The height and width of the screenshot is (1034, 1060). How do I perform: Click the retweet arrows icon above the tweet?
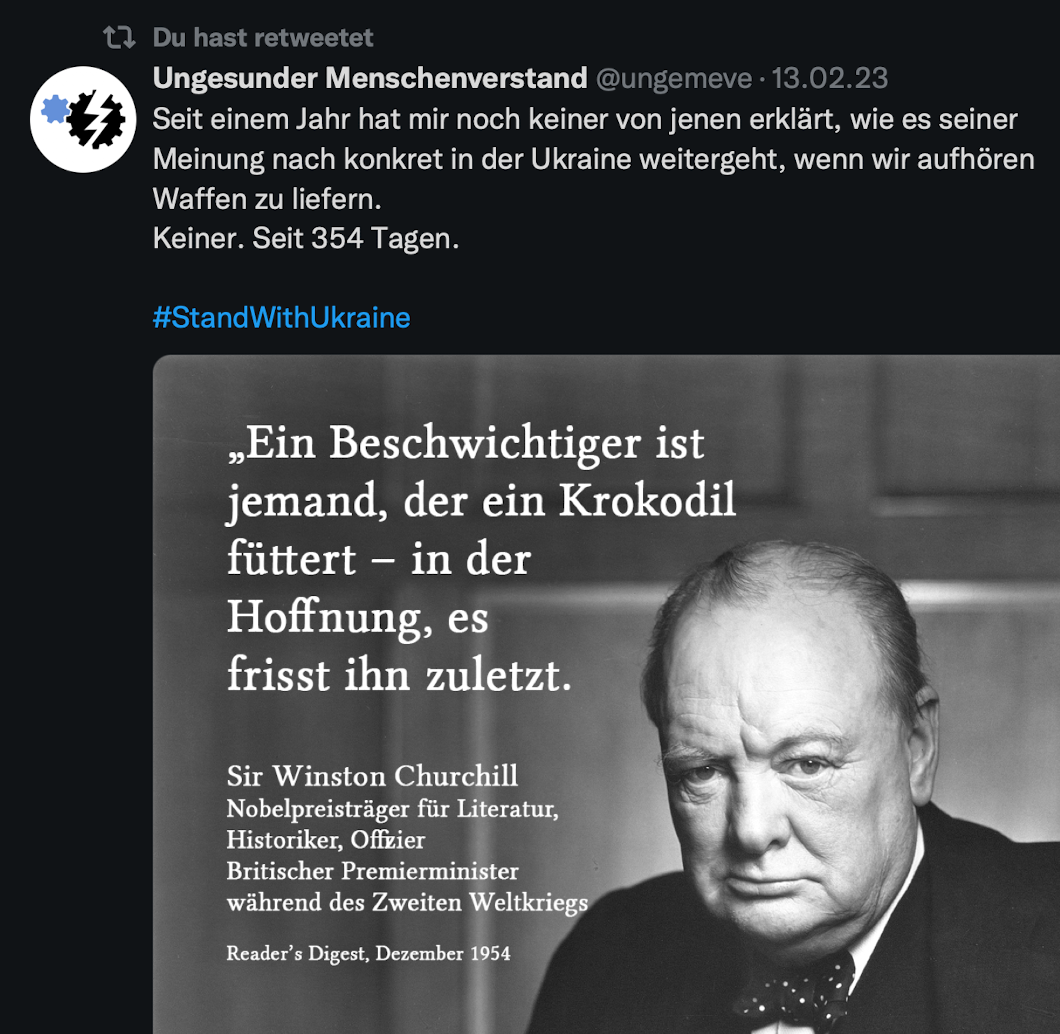click(120, 38)
